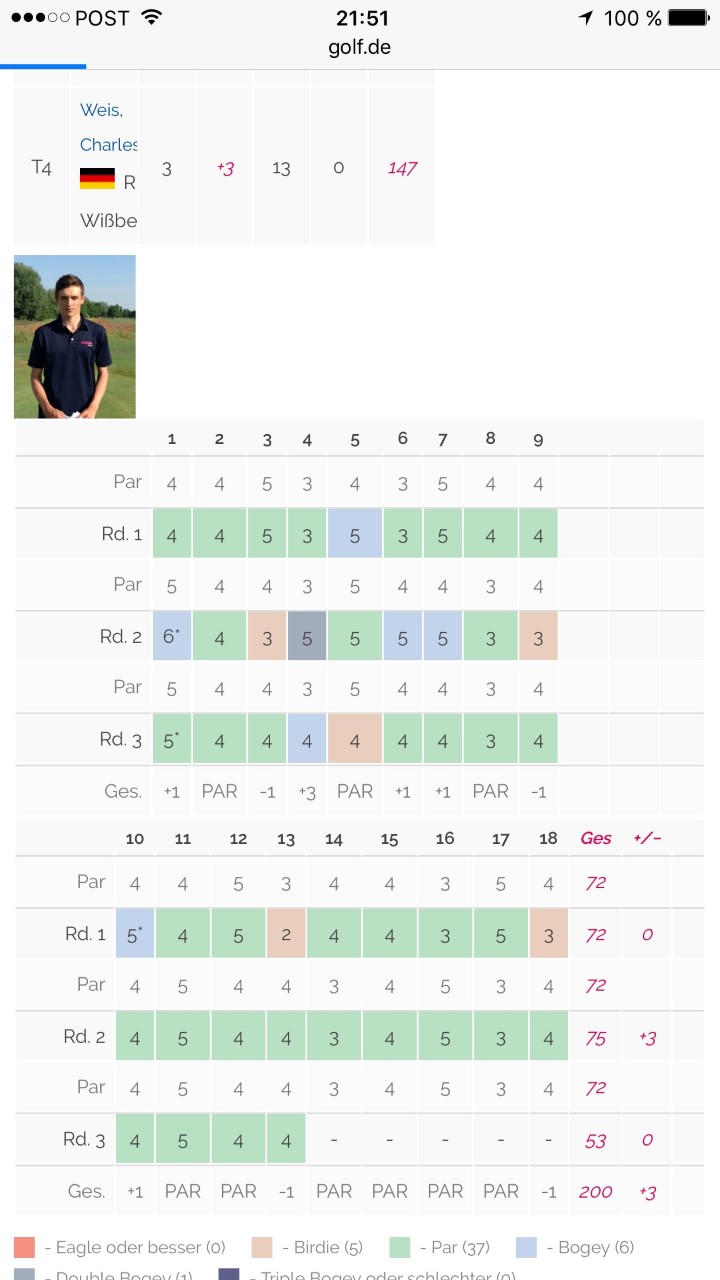Tap the location arrow status icon
This screenshot has width=720, height=1280.
click(x=585, y=18)
